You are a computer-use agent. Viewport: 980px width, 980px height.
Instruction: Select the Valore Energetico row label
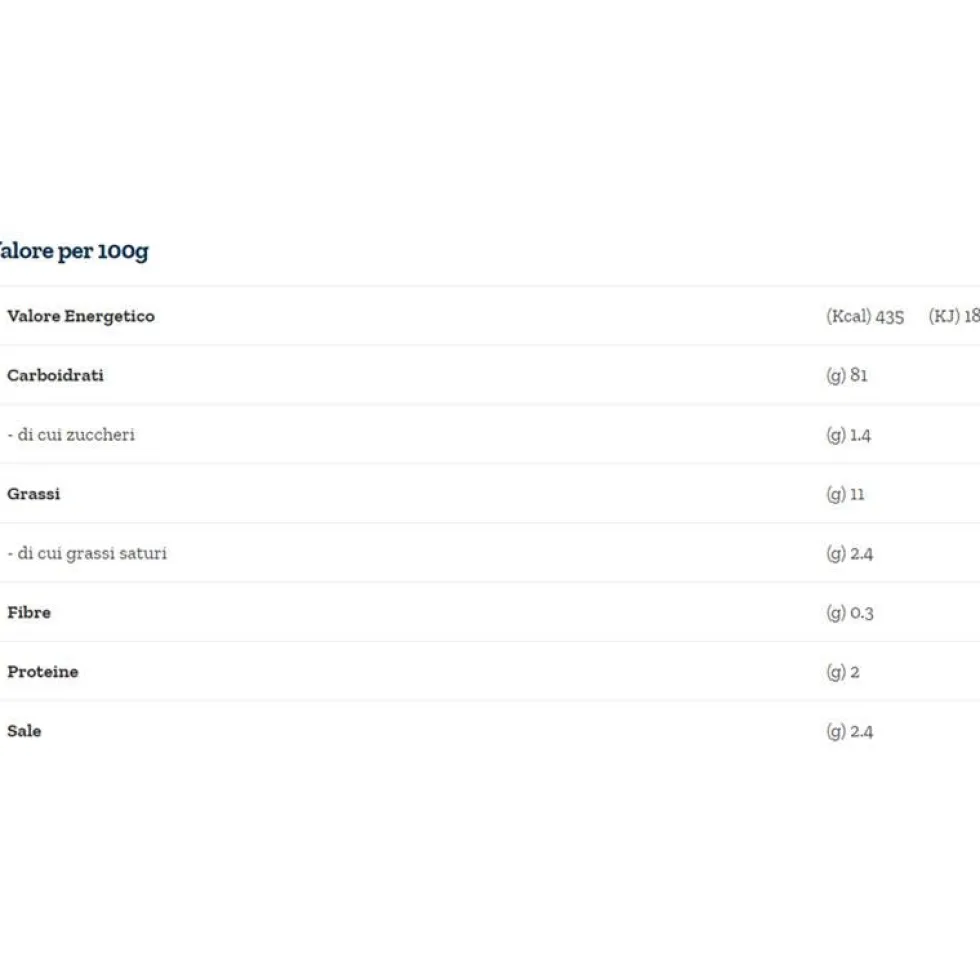[81, 316]
